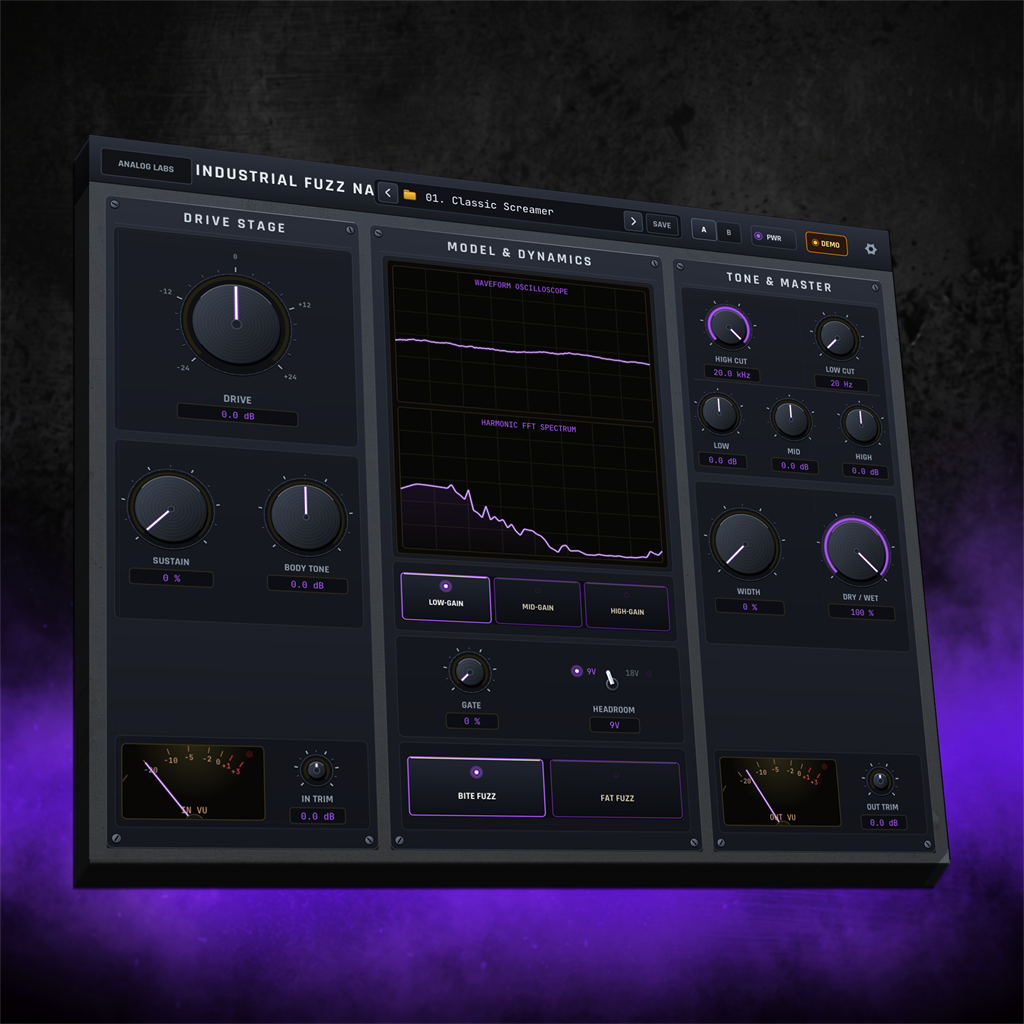Open the preset folder browser icon

409,195
